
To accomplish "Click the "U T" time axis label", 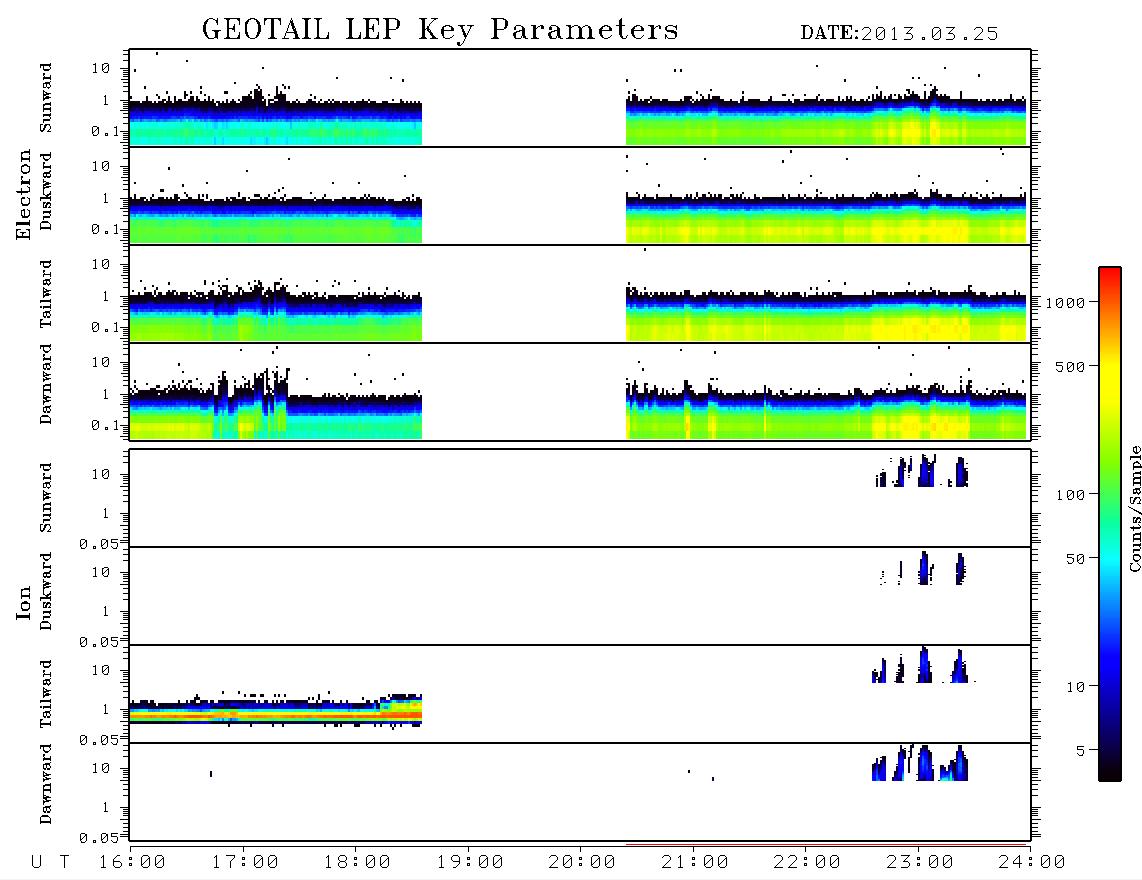I will 50,863.
